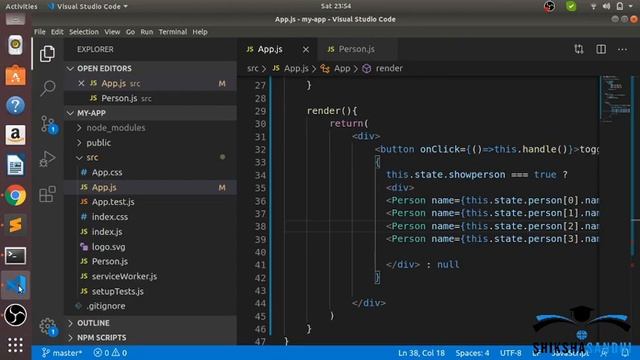Expand the node_modules folder
Image resolution: width=640 pixels, height=360 pixels.
click(150, 128)
